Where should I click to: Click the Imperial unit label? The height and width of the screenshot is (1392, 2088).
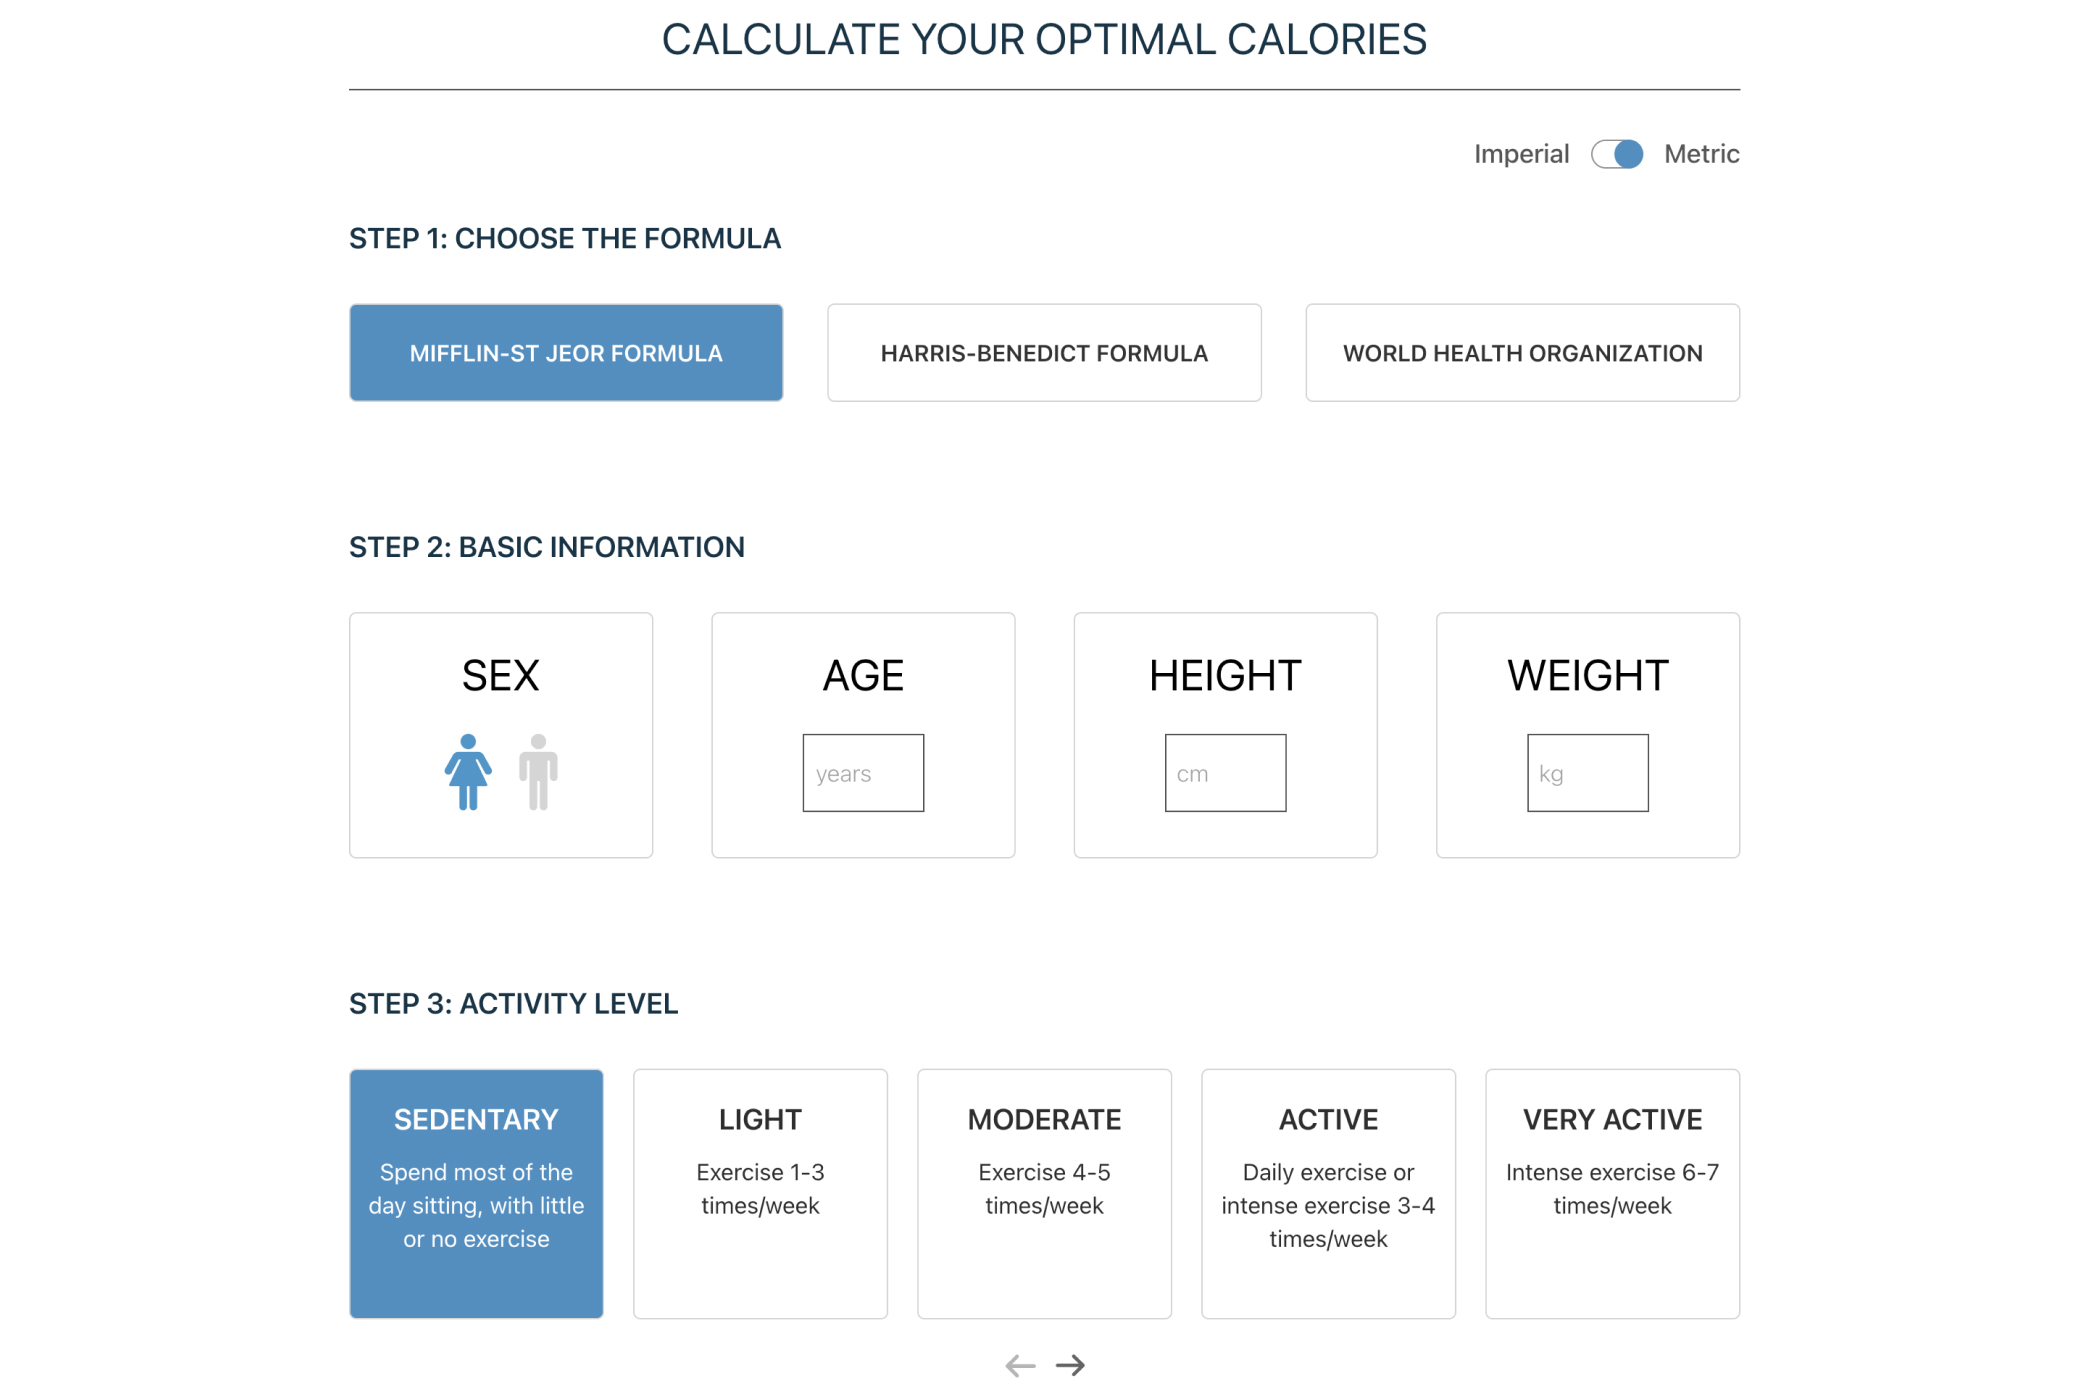(x=1521, y=154)
